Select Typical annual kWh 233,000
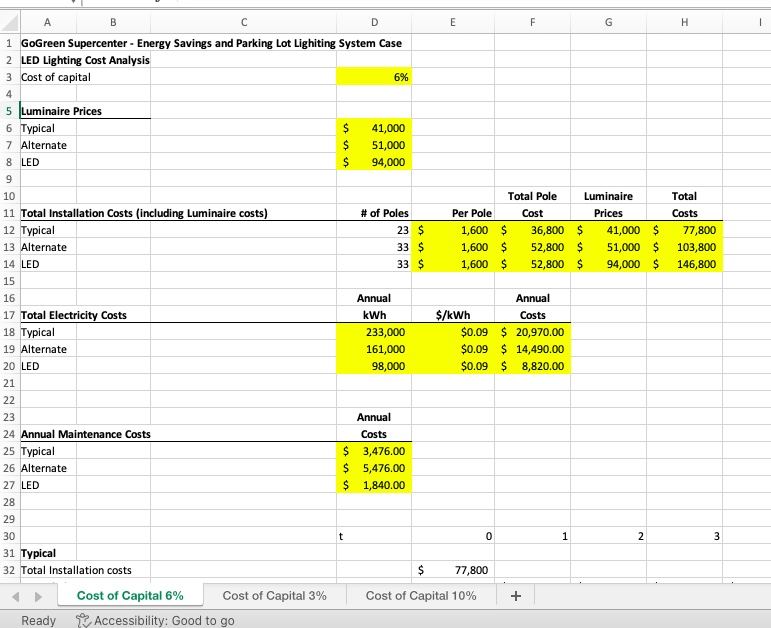 374,332
